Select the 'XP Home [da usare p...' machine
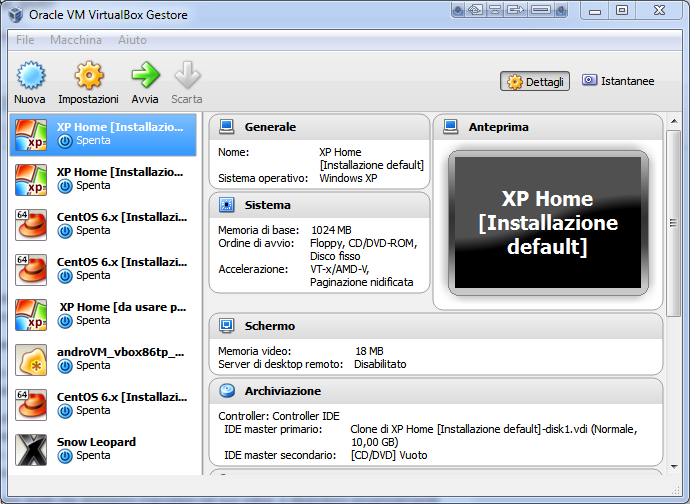The height and width of the screenshot is (504, 690). point(103,315)
